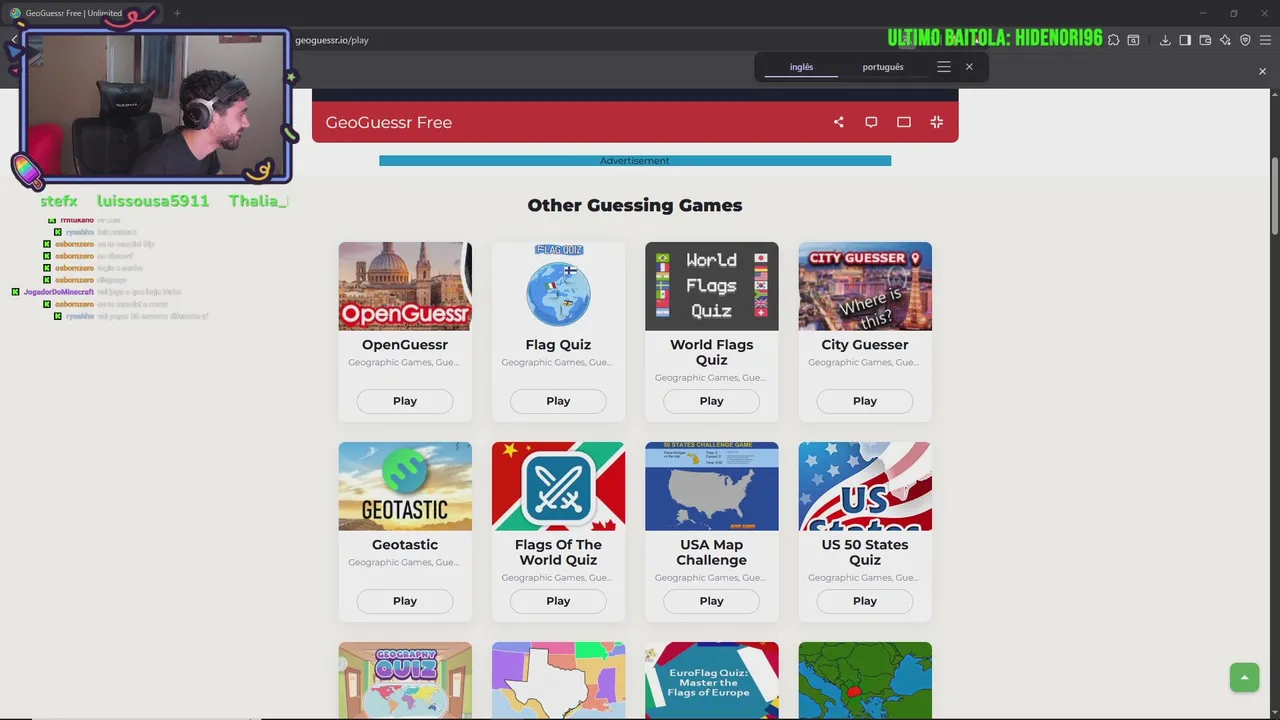Viewport: 1280px width, 720px height.
Task: Switch translation to inglês tab
Action: click(802, 67)
